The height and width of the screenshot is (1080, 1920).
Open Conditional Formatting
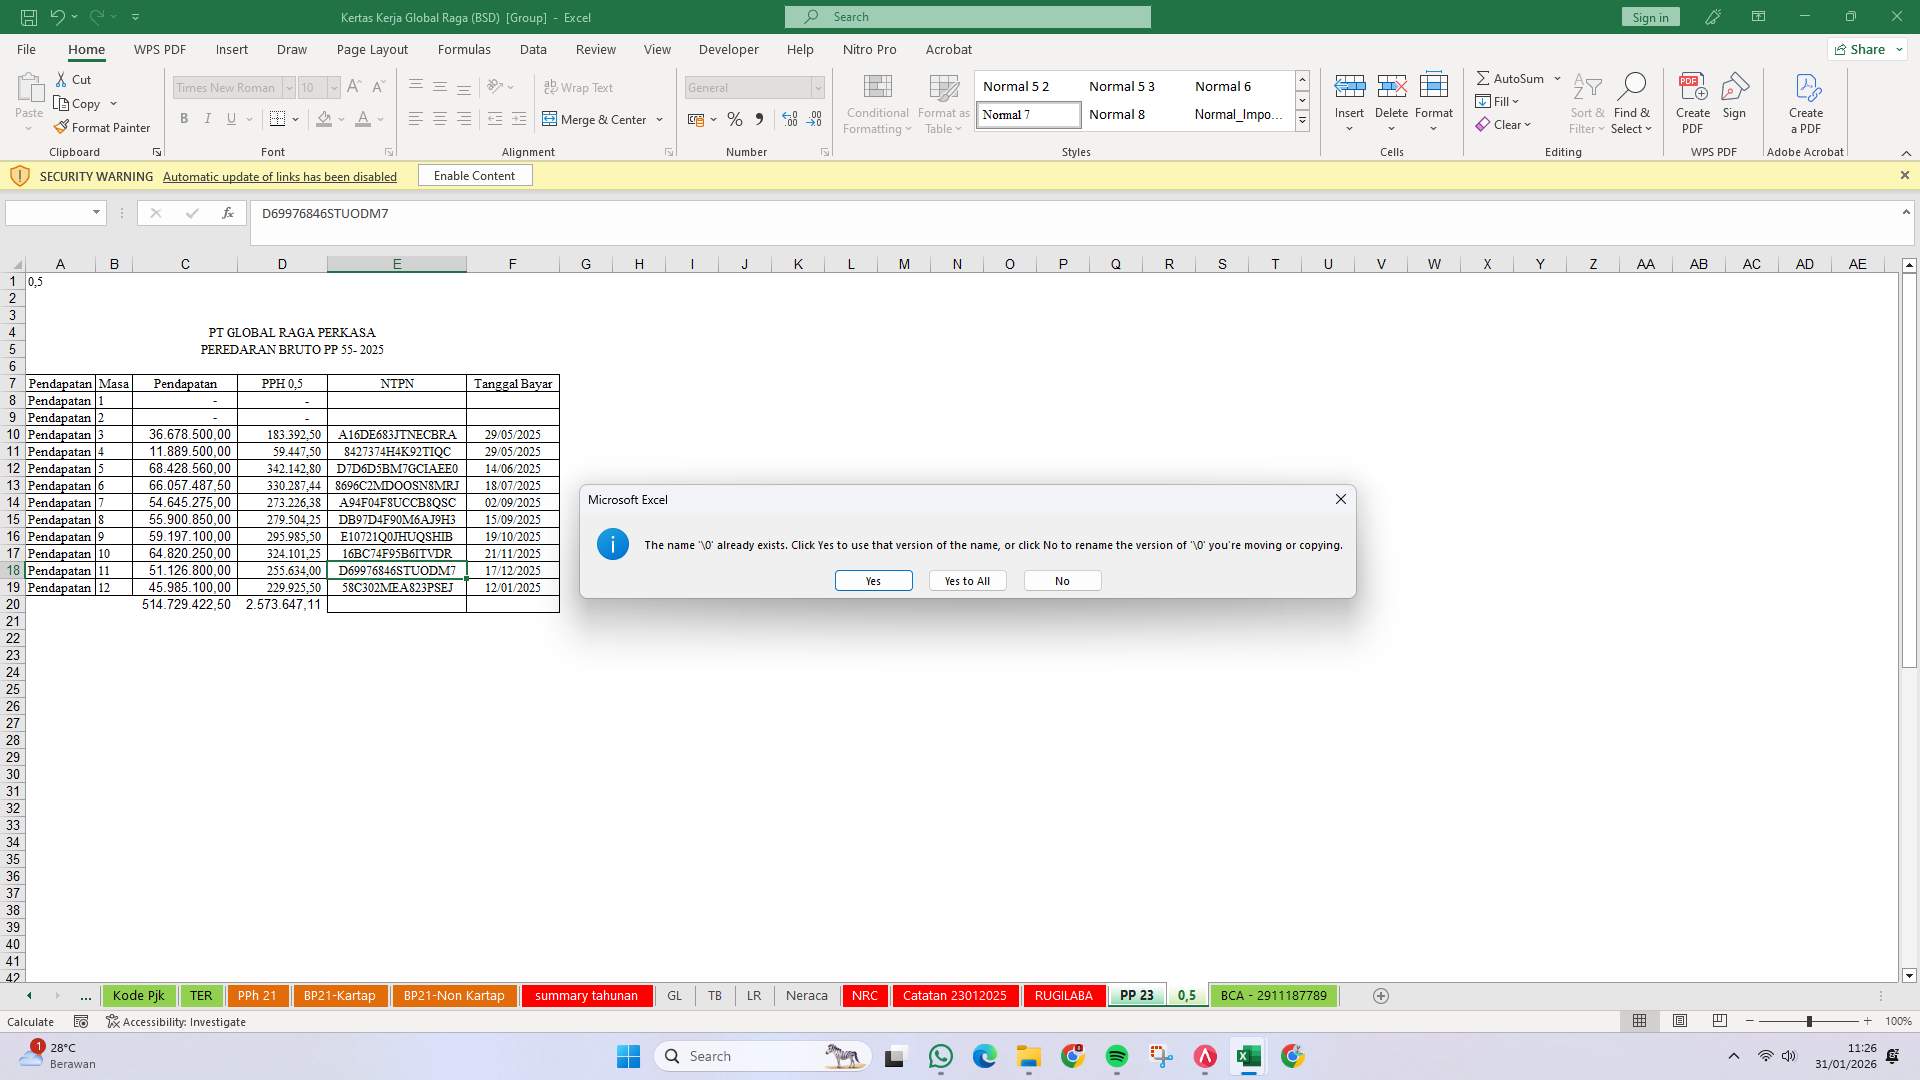click(877, 103)
